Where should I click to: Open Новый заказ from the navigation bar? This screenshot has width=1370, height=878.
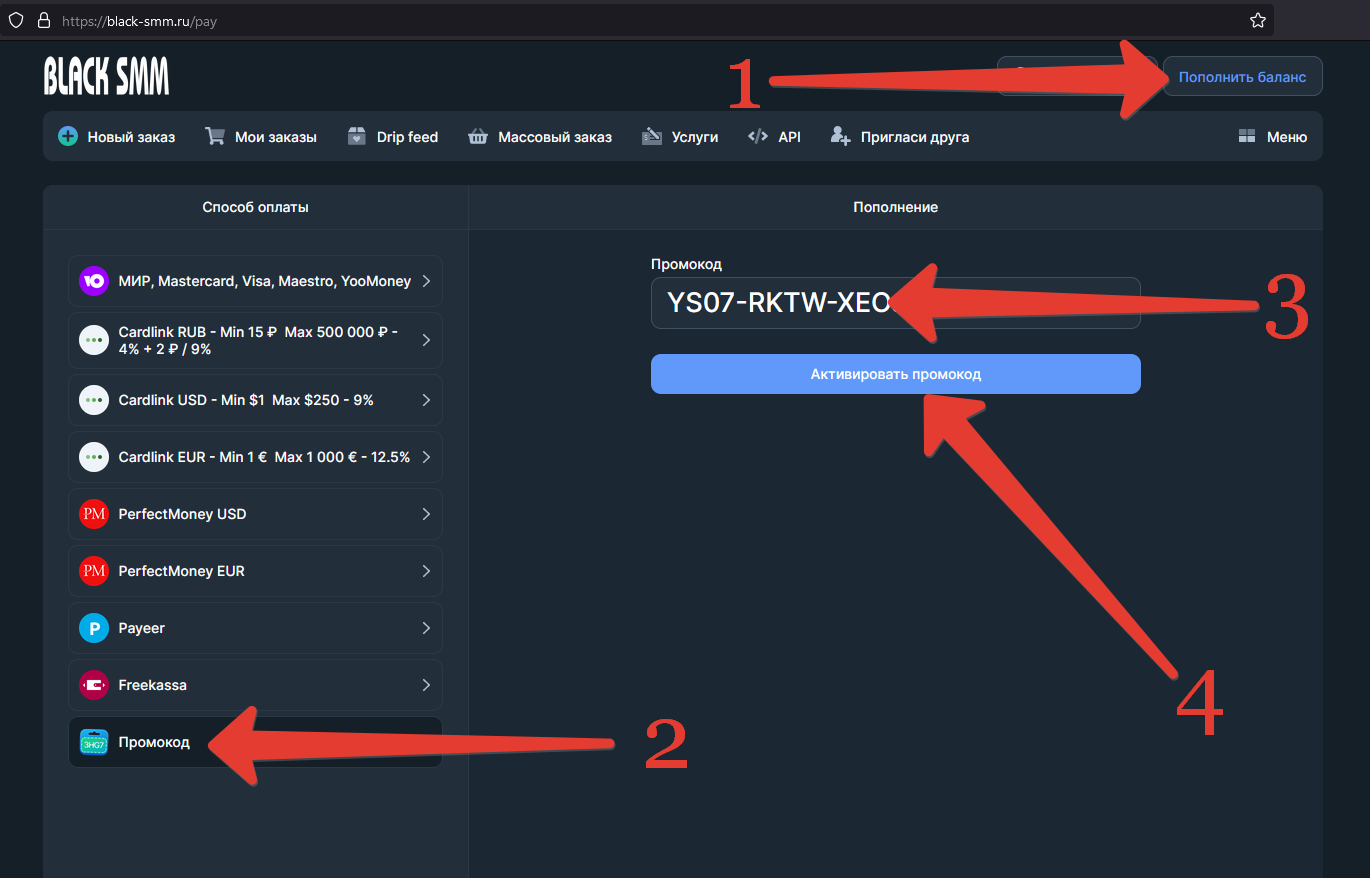coord(117,137)
